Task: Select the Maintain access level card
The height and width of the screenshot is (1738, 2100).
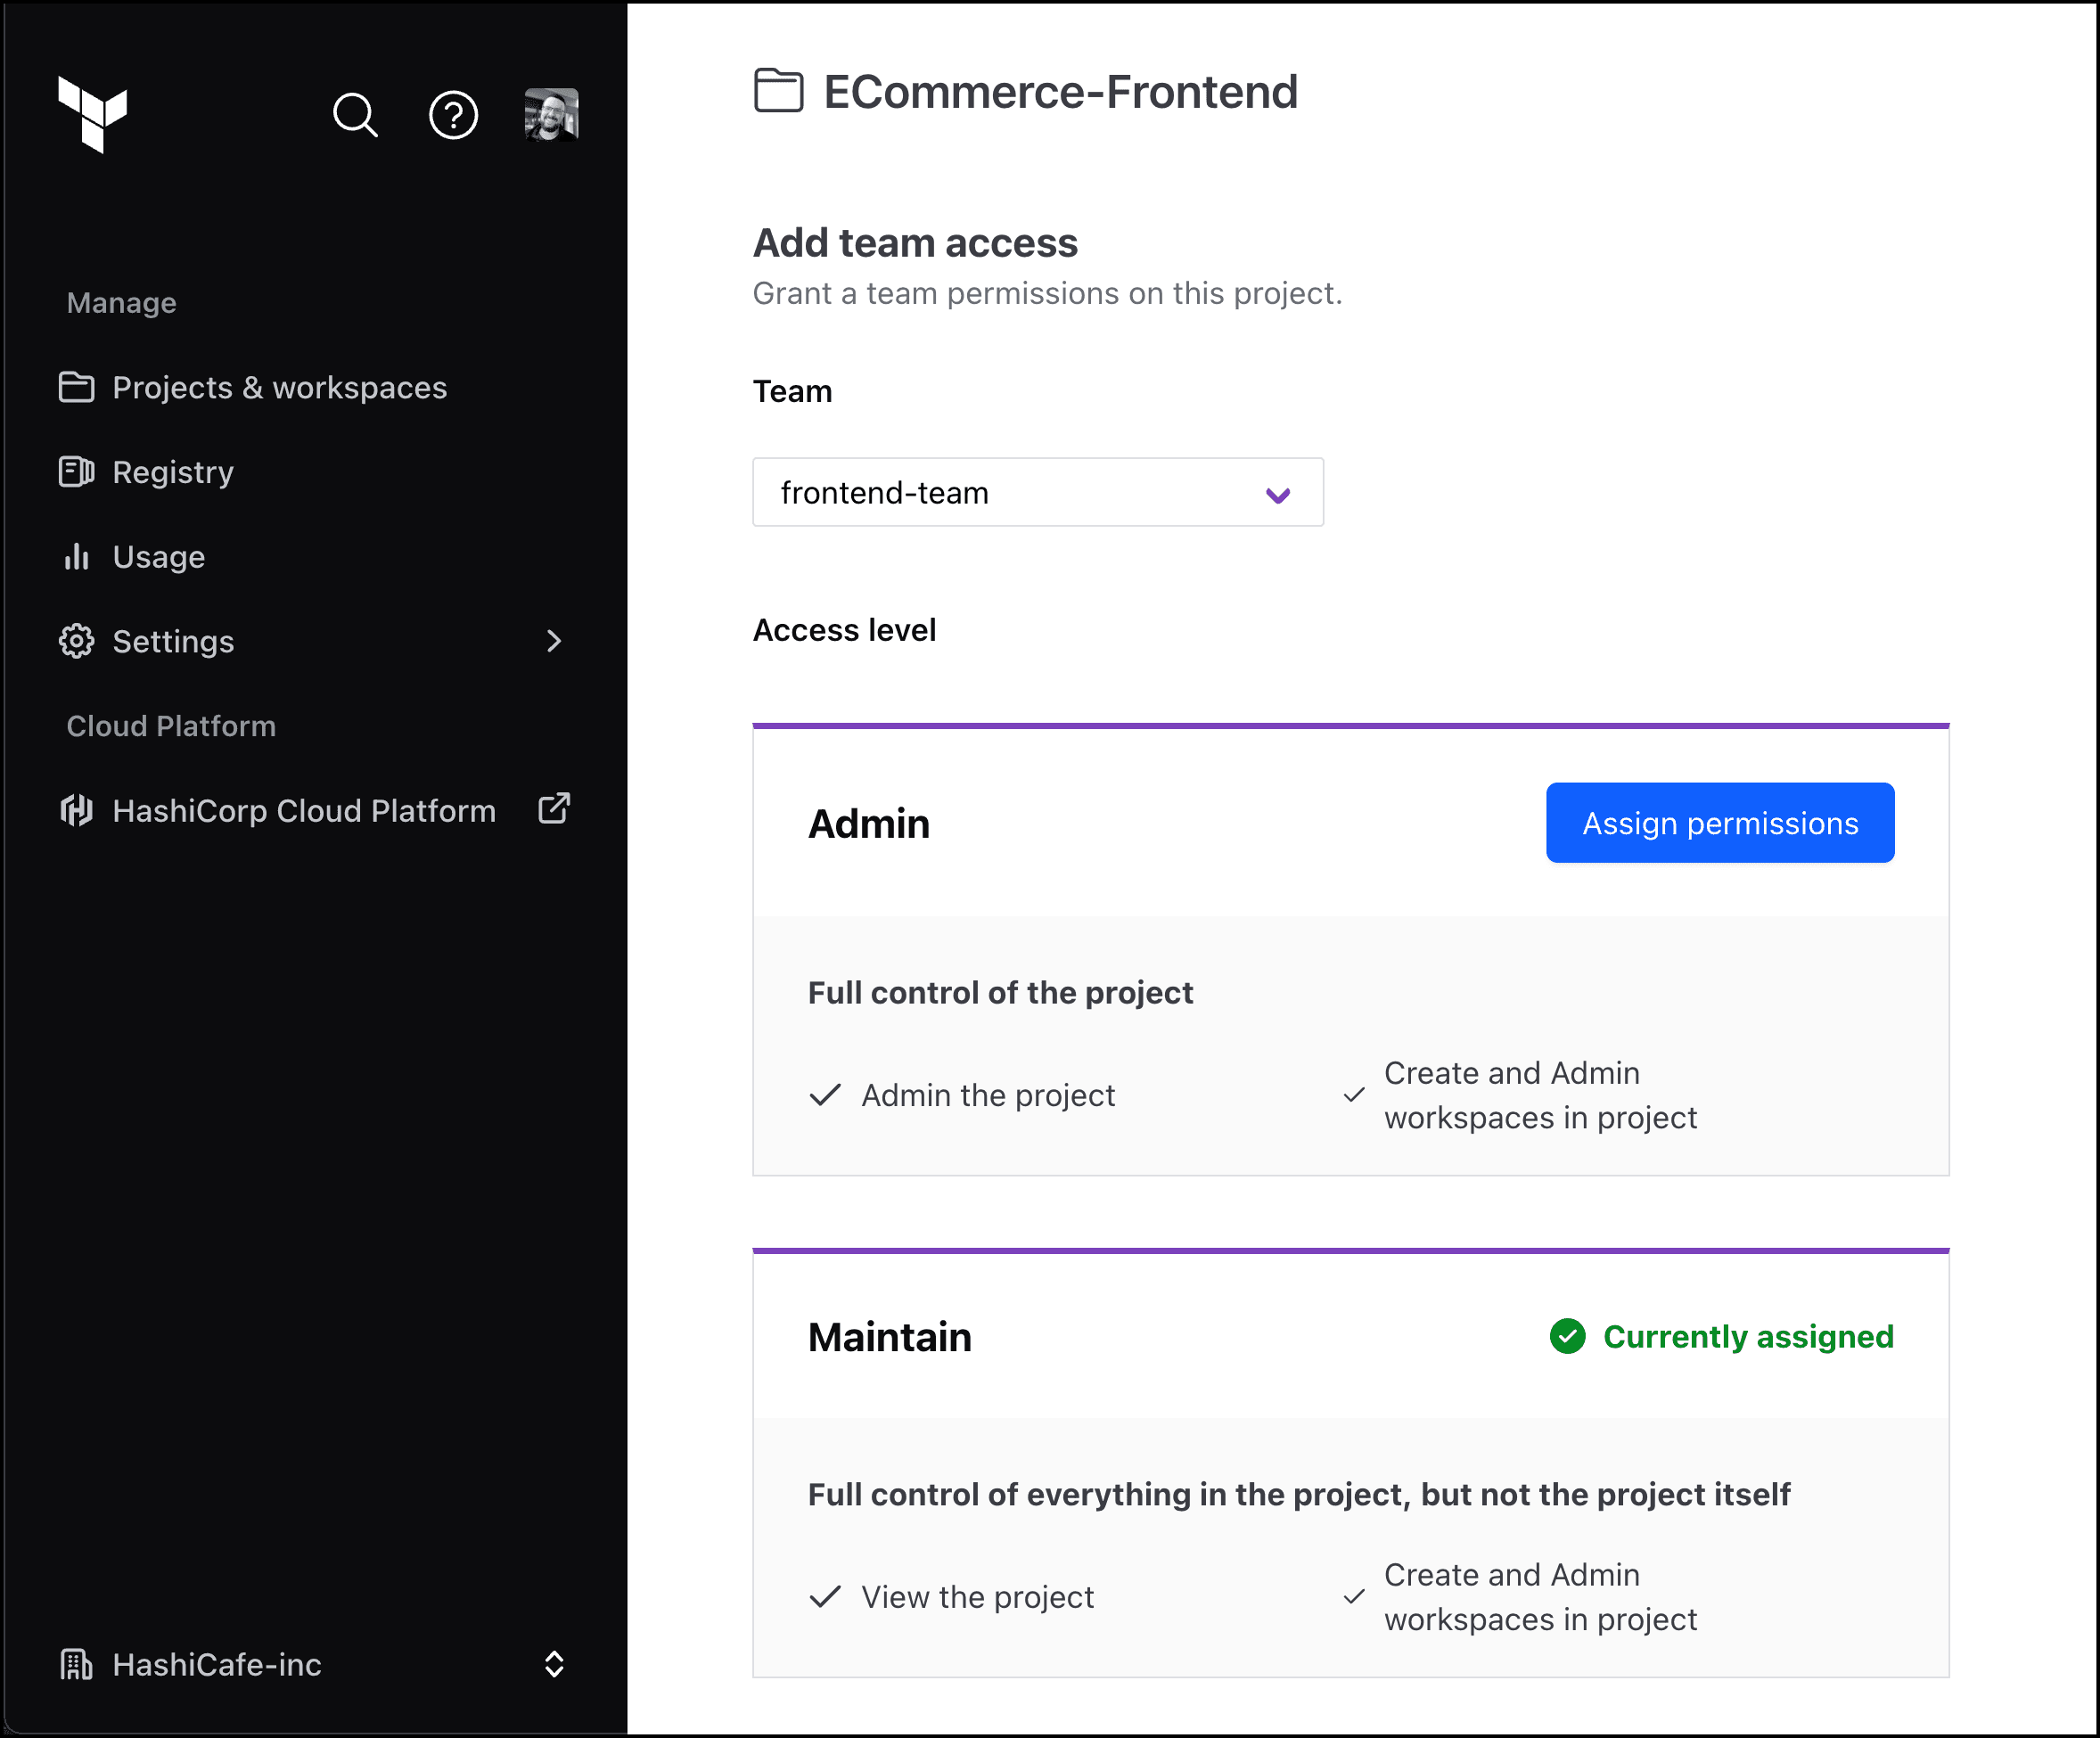Action: coord(889,1337)
